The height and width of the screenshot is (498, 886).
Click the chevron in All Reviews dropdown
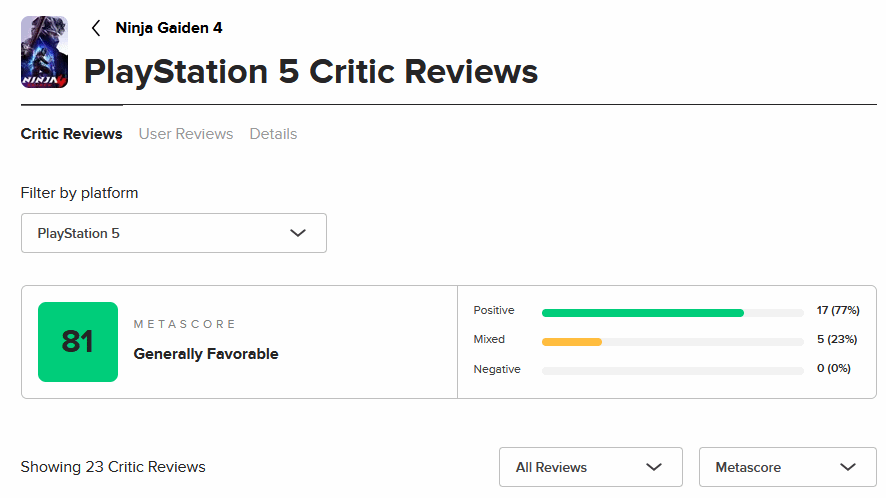654,467
